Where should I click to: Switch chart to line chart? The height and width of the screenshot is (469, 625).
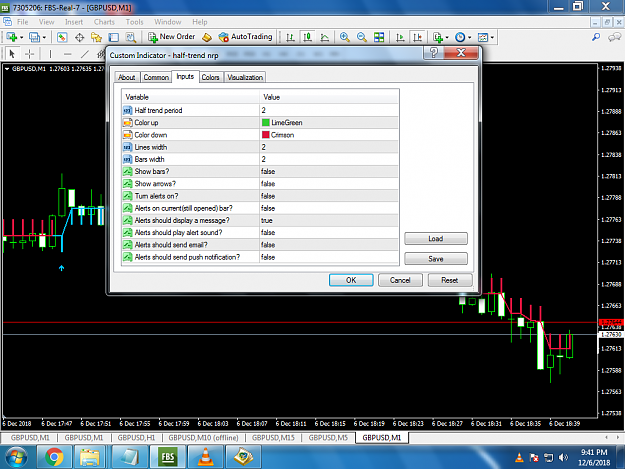[x=325, y=37]
